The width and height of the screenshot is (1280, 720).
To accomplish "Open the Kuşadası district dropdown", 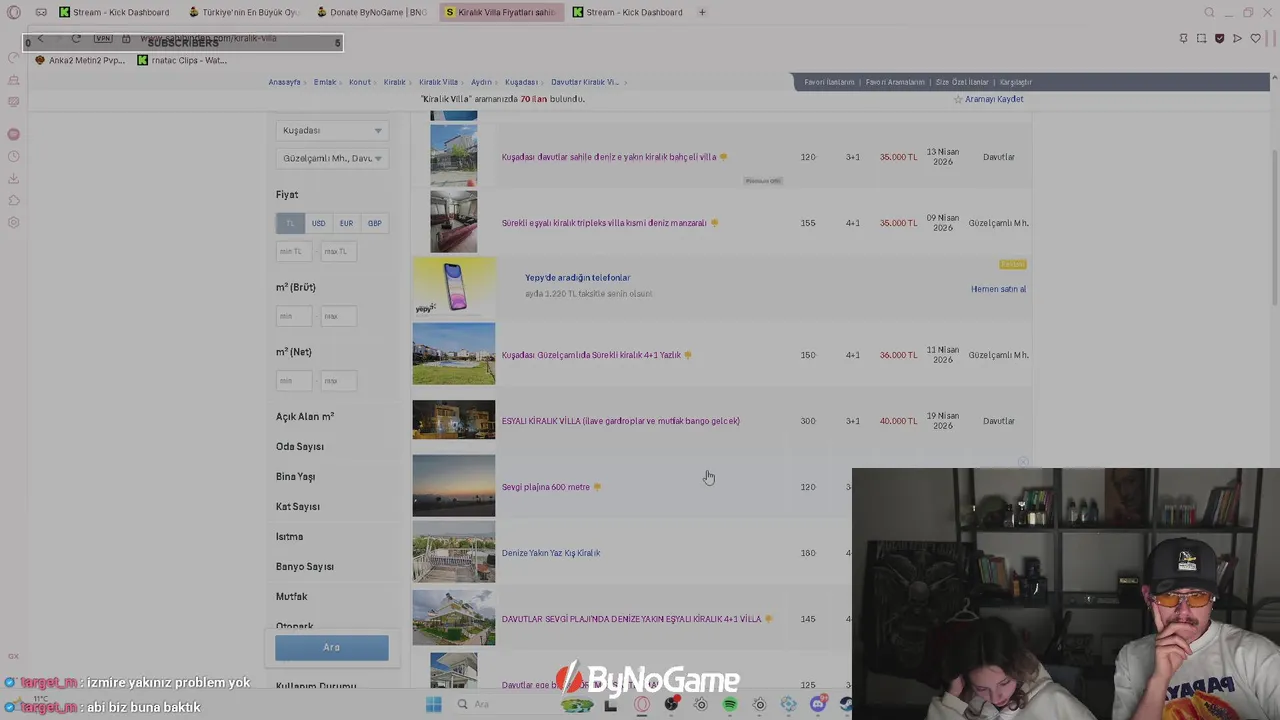I will click(330, 130).
